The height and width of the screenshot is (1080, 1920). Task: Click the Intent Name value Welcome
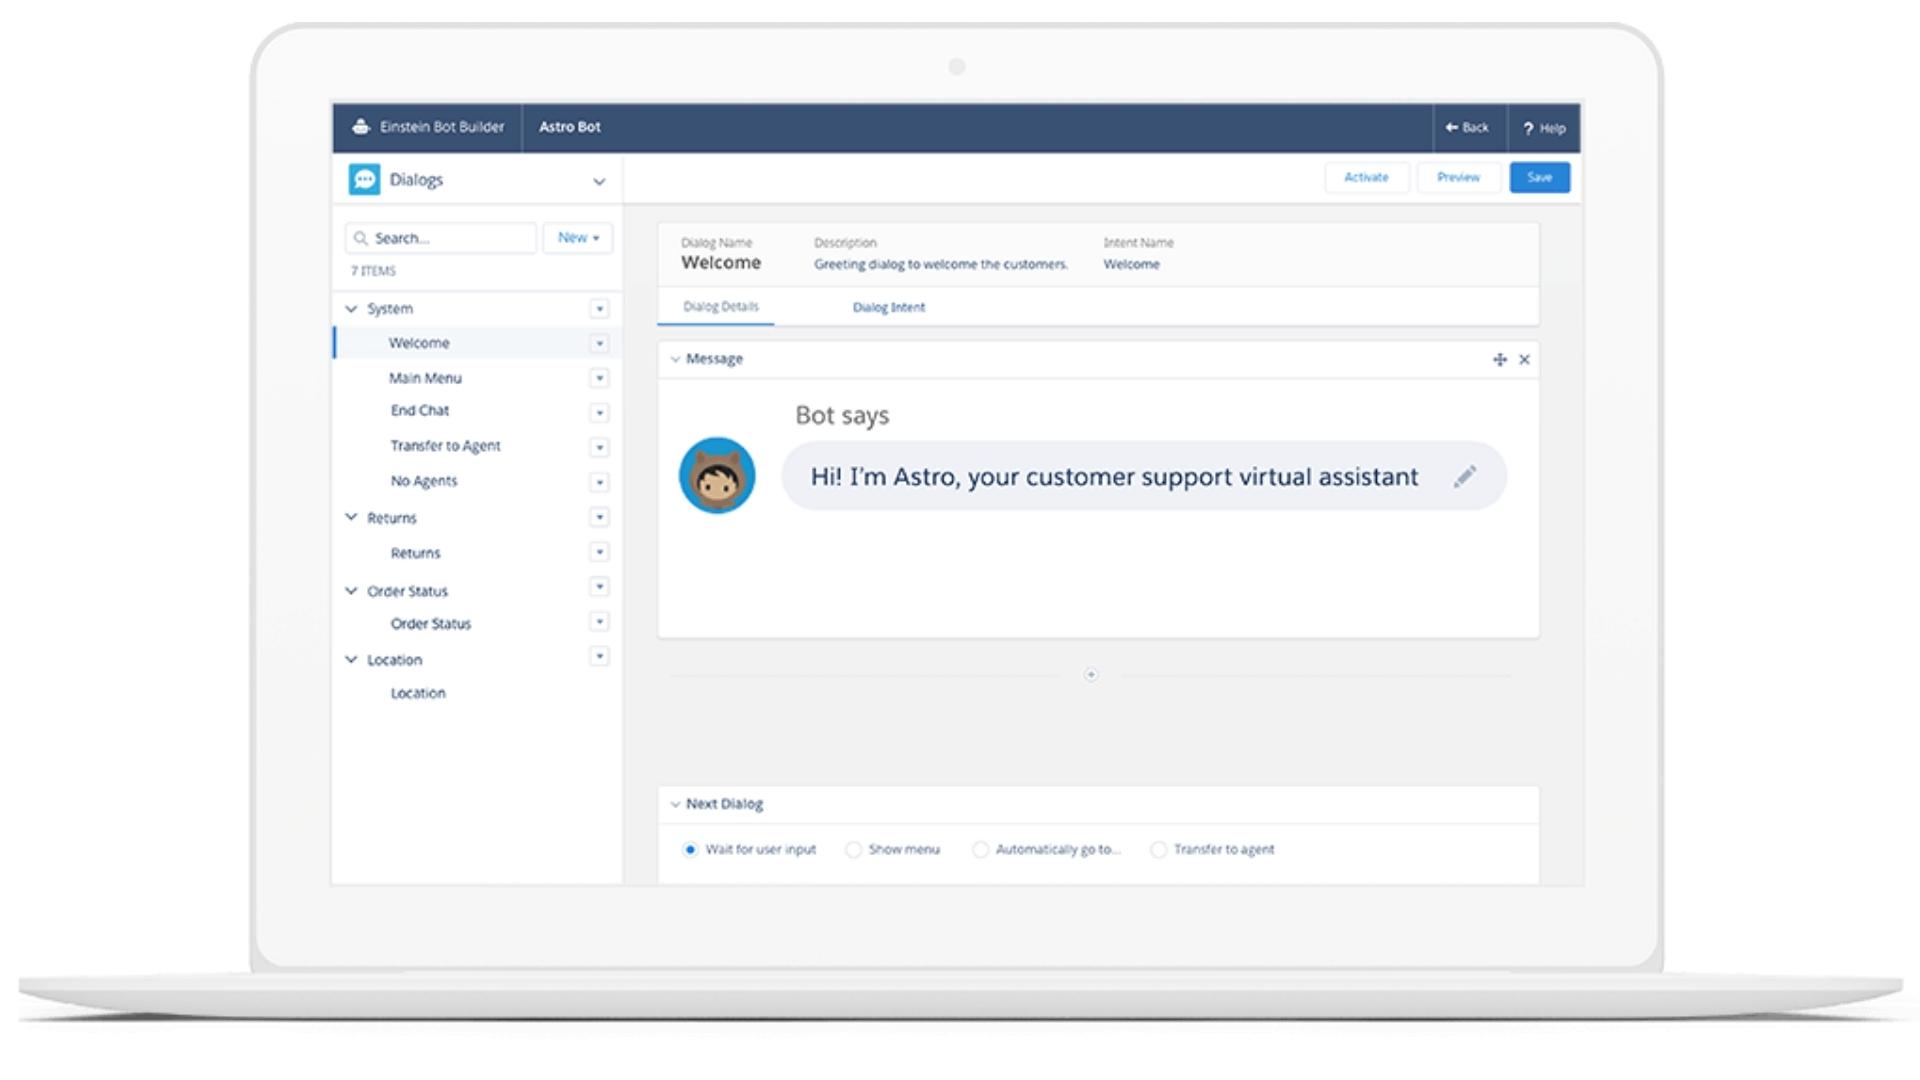click(1132, 265)
